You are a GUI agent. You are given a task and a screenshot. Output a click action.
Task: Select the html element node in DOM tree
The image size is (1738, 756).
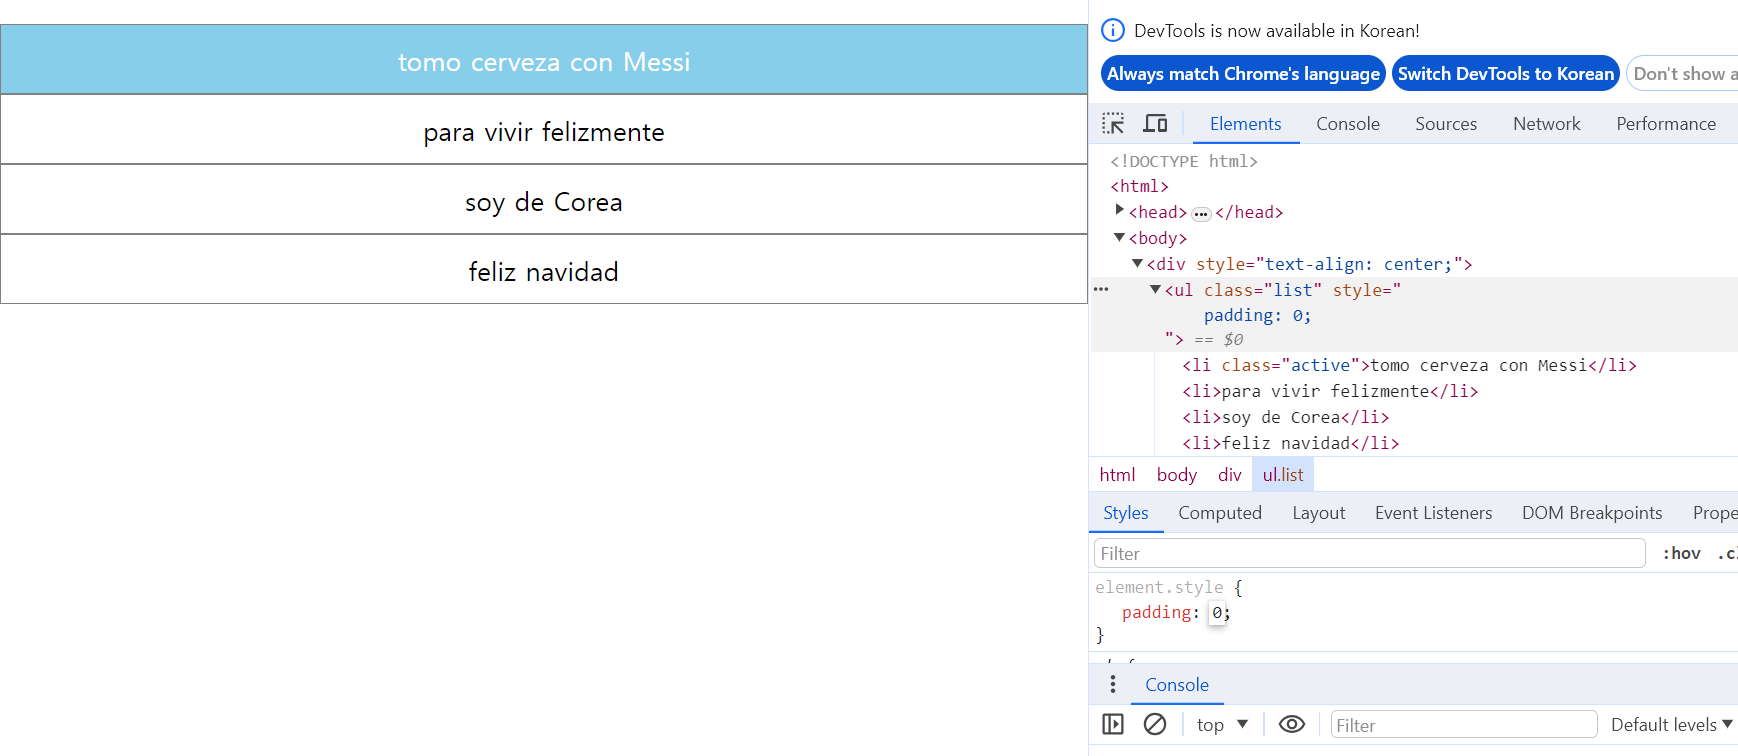[1139, 186]
